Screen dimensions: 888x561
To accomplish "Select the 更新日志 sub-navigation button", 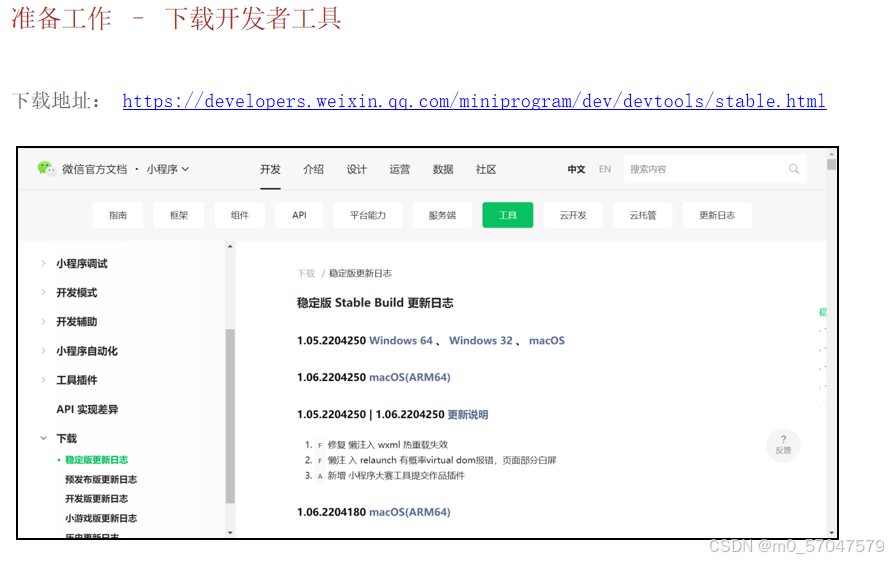I will (x=717, y=215).
